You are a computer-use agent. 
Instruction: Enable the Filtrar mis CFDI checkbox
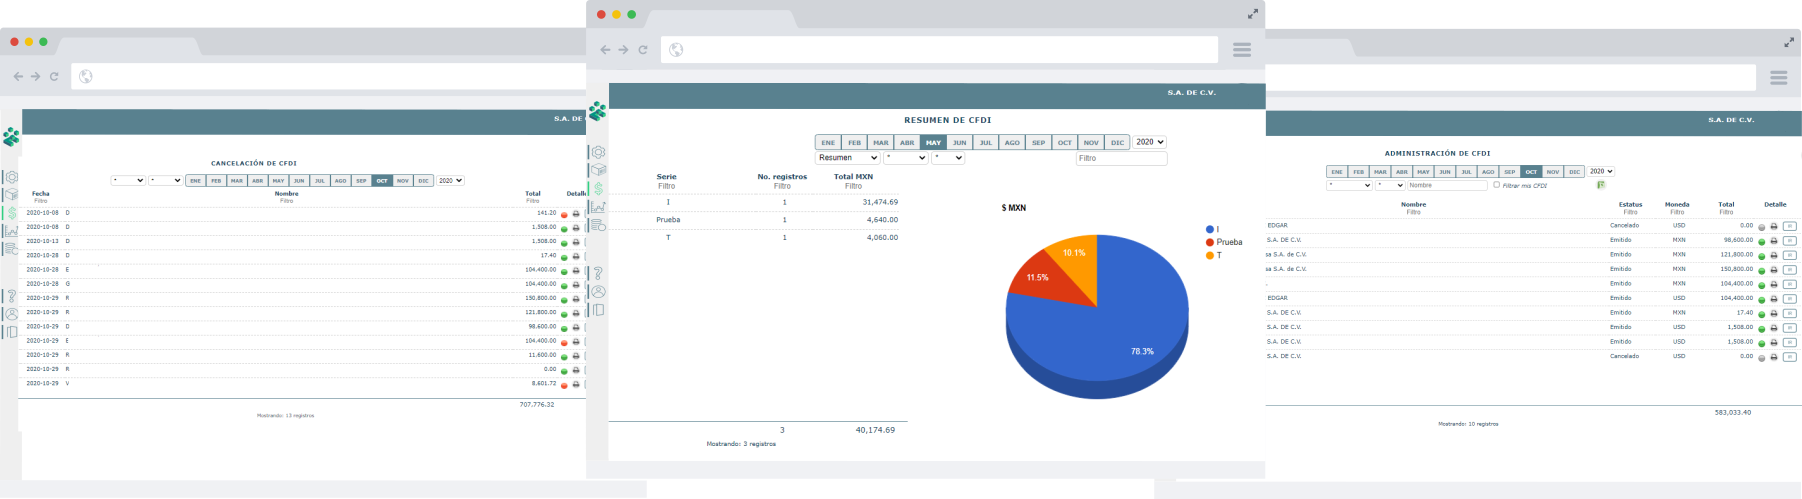tap(1496, 185)
